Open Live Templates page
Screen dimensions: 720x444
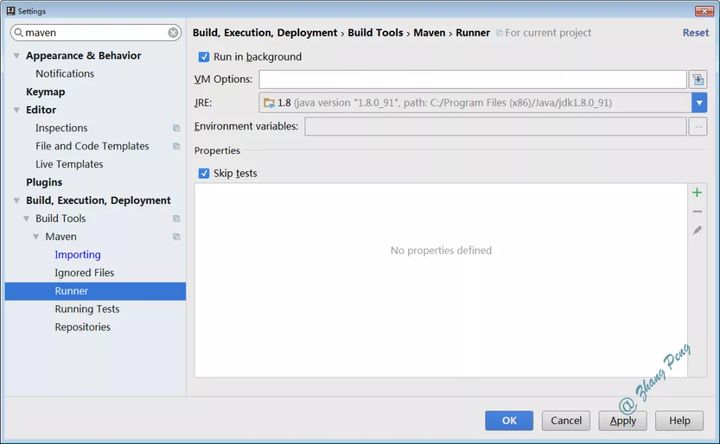click(69, 164)
